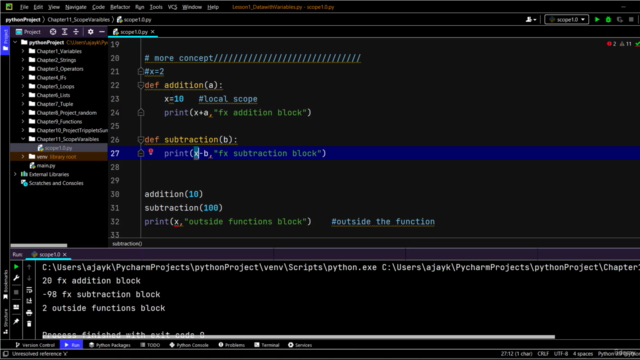The height and width of the screenshot is (360, 640).
Task: Collapse the pythonProject root node
Action: point(16,42)
